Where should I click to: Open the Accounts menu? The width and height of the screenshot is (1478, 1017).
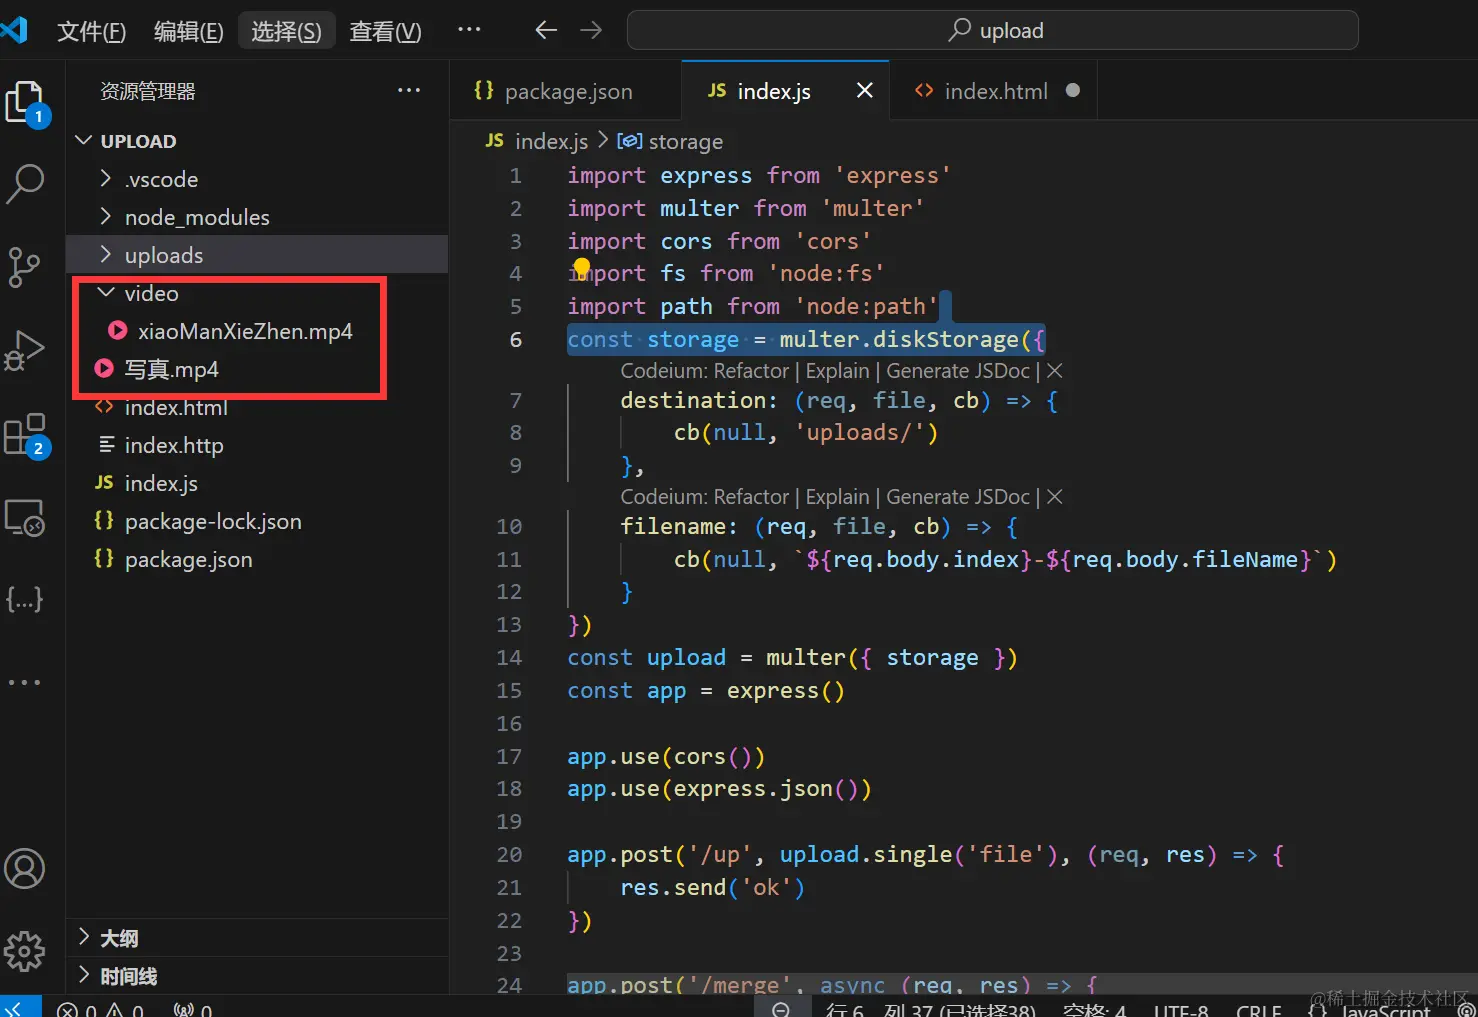pyautogui.click(x=25, y=869)
